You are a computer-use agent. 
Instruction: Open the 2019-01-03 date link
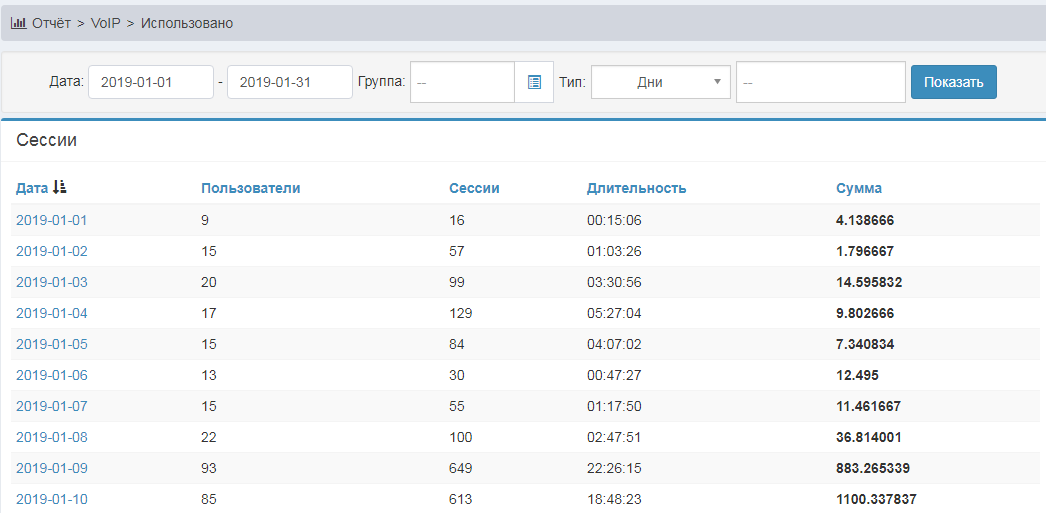pyautogui.click(x=52, y=282)
